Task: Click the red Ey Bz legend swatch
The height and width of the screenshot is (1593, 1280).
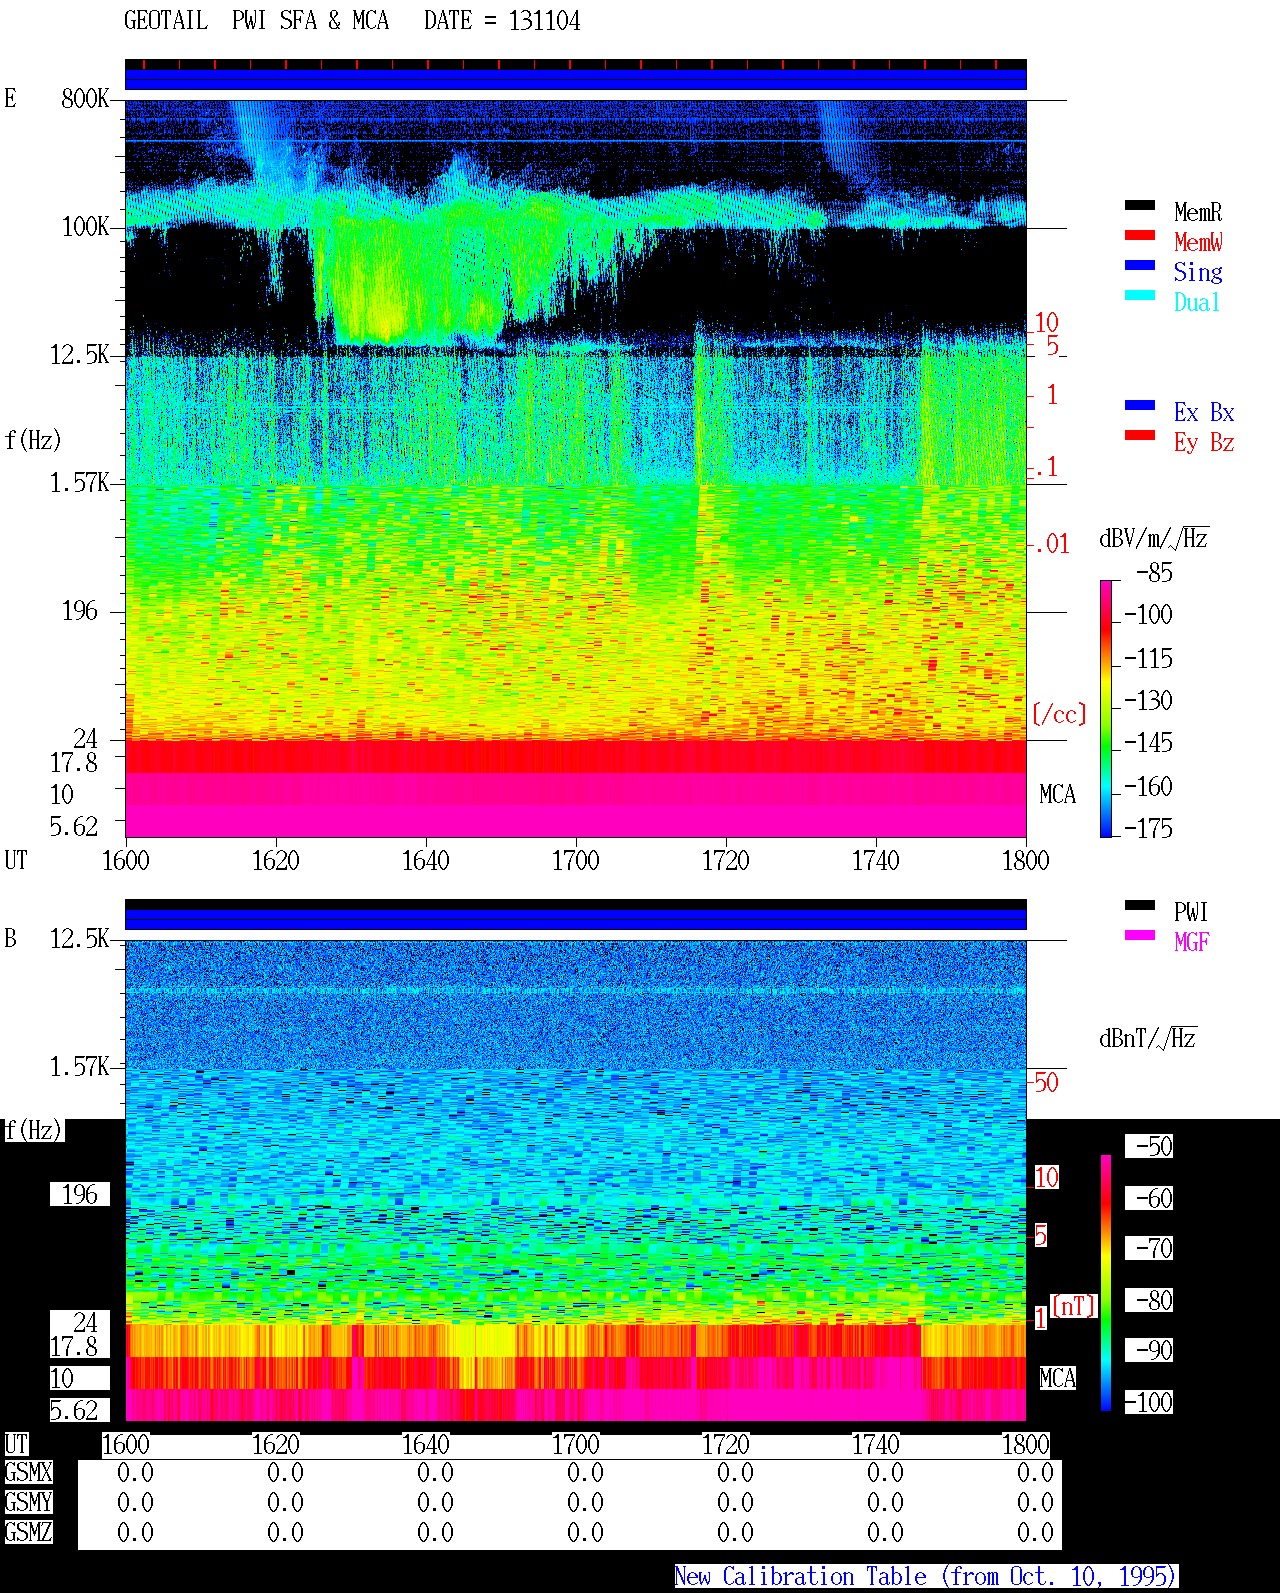Action: (1140, 435)
